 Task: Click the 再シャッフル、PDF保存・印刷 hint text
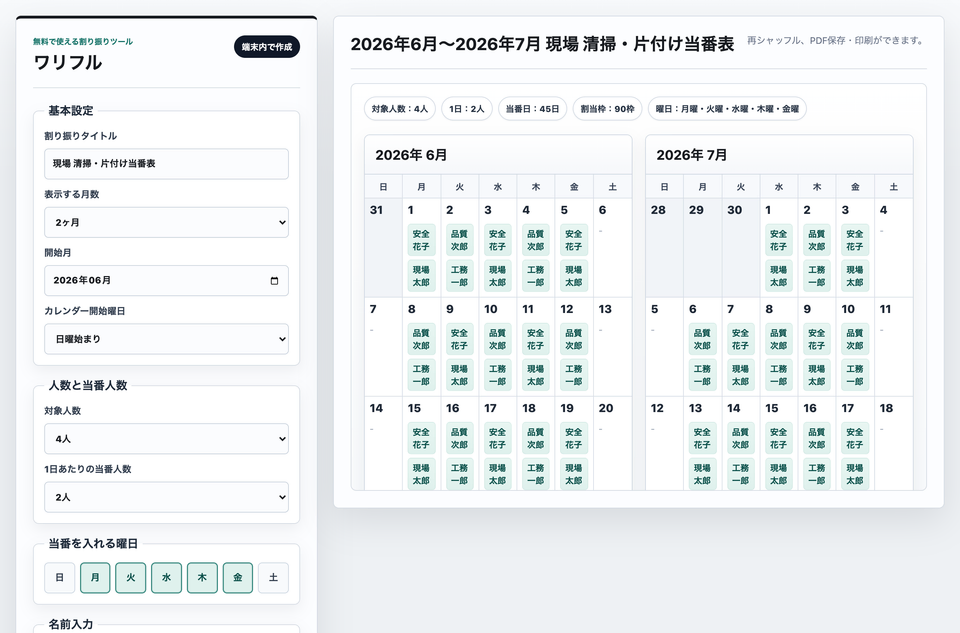tap(835, 40)
